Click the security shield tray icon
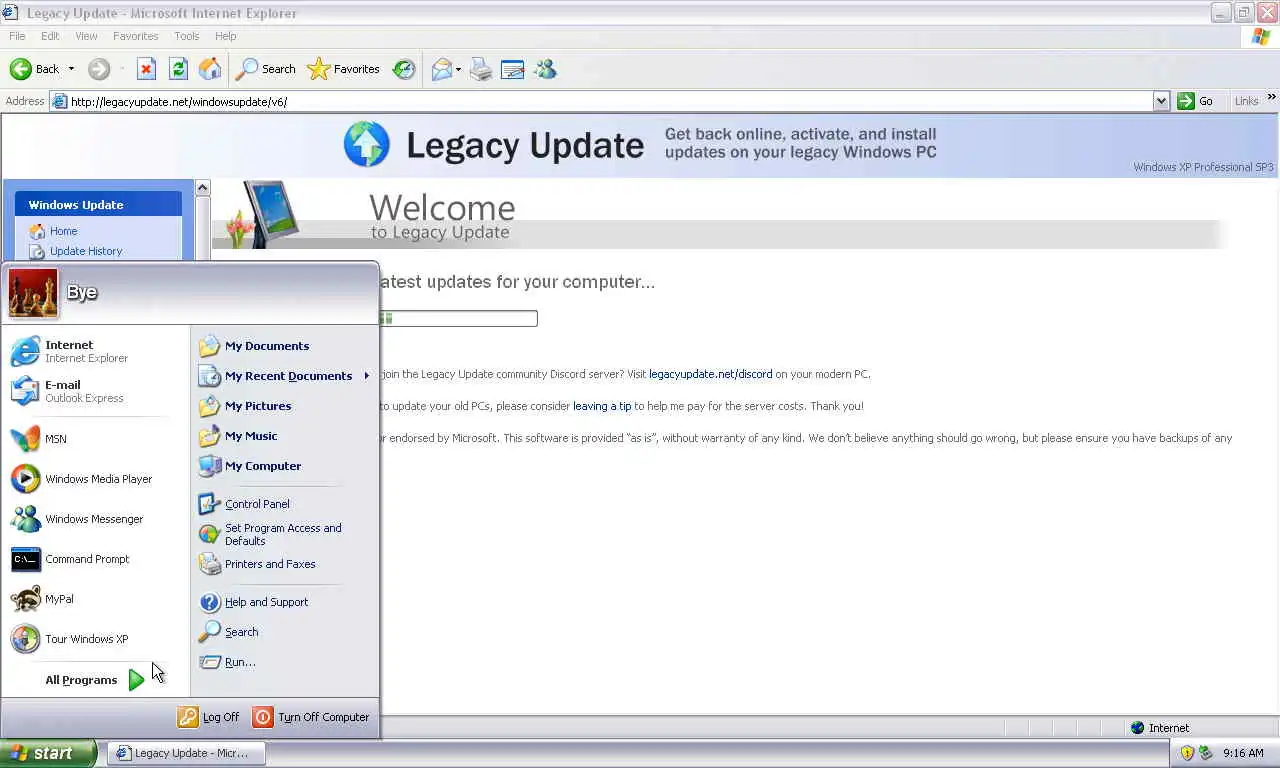Image resolution: width=1280 pixels, height=768 pixels. pyautogui.click(x=1187, y=753)
